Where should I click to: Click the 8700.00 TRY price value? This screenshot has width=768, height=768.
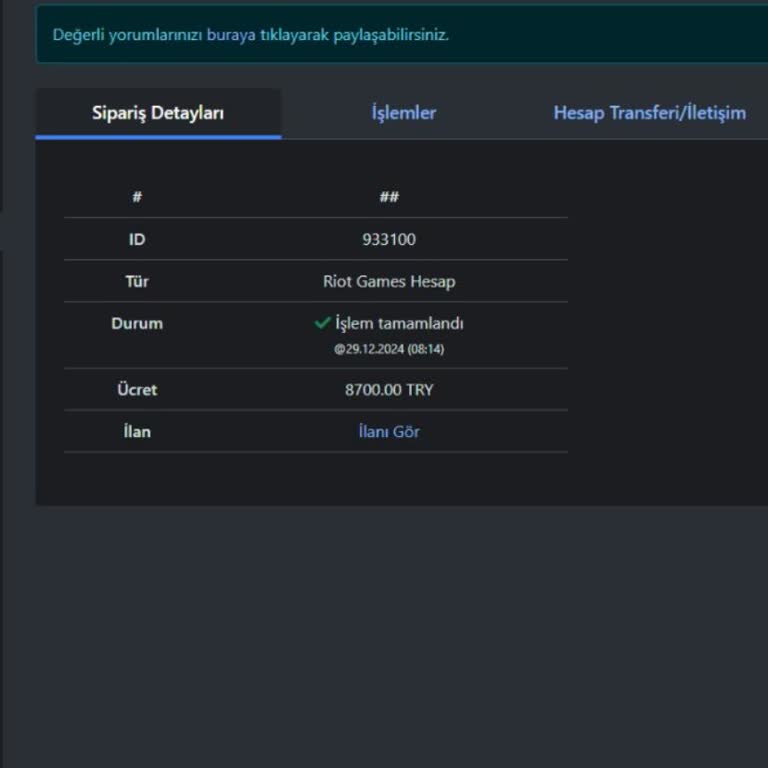(389, 390)
